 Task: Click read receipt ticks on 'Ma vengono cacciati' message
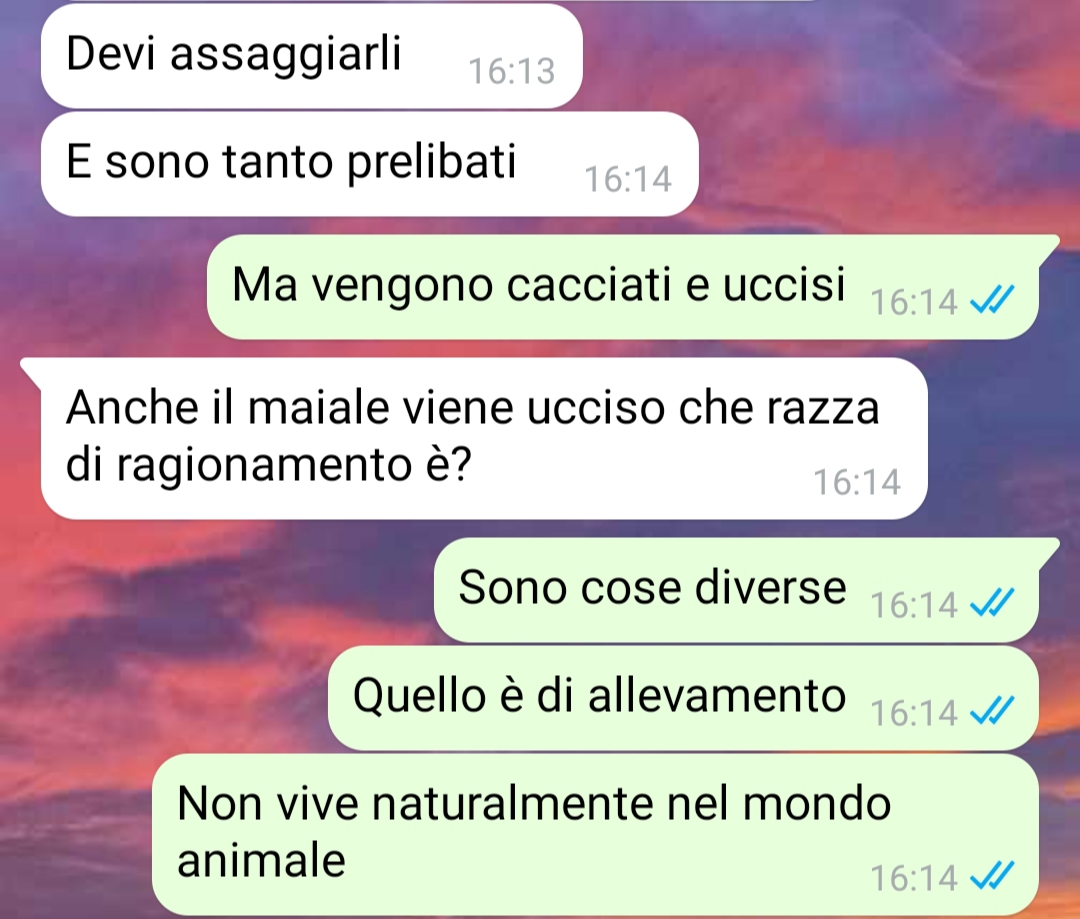coord(992,300)
